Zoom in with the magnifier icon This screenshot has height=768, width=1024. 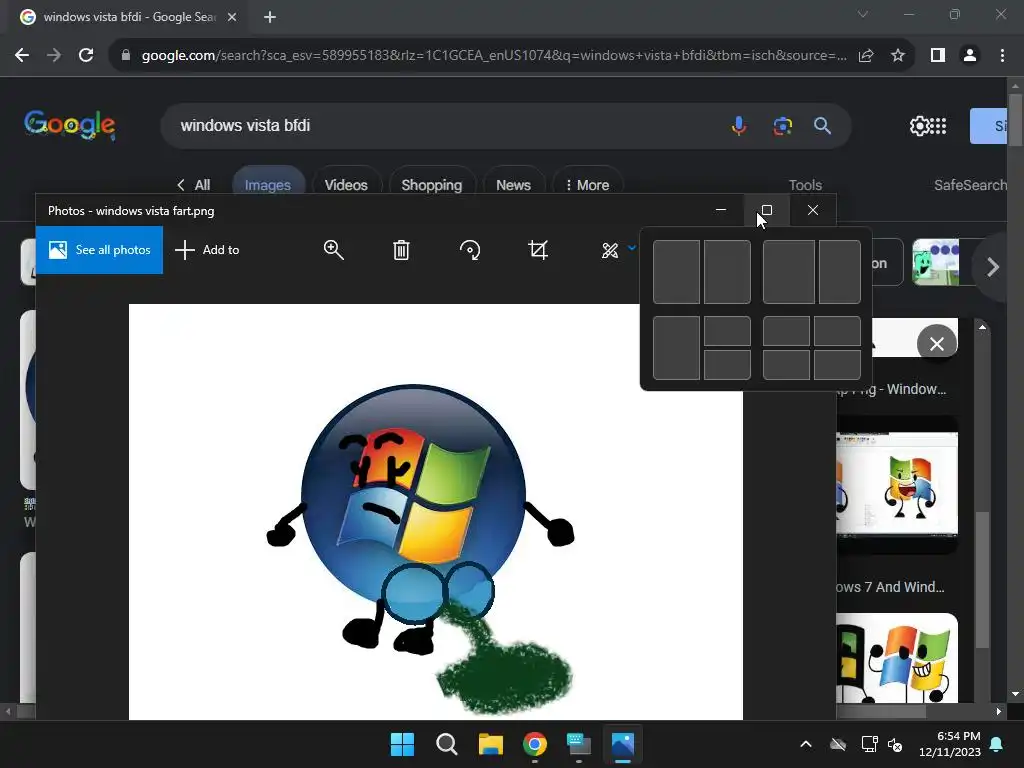333,250
